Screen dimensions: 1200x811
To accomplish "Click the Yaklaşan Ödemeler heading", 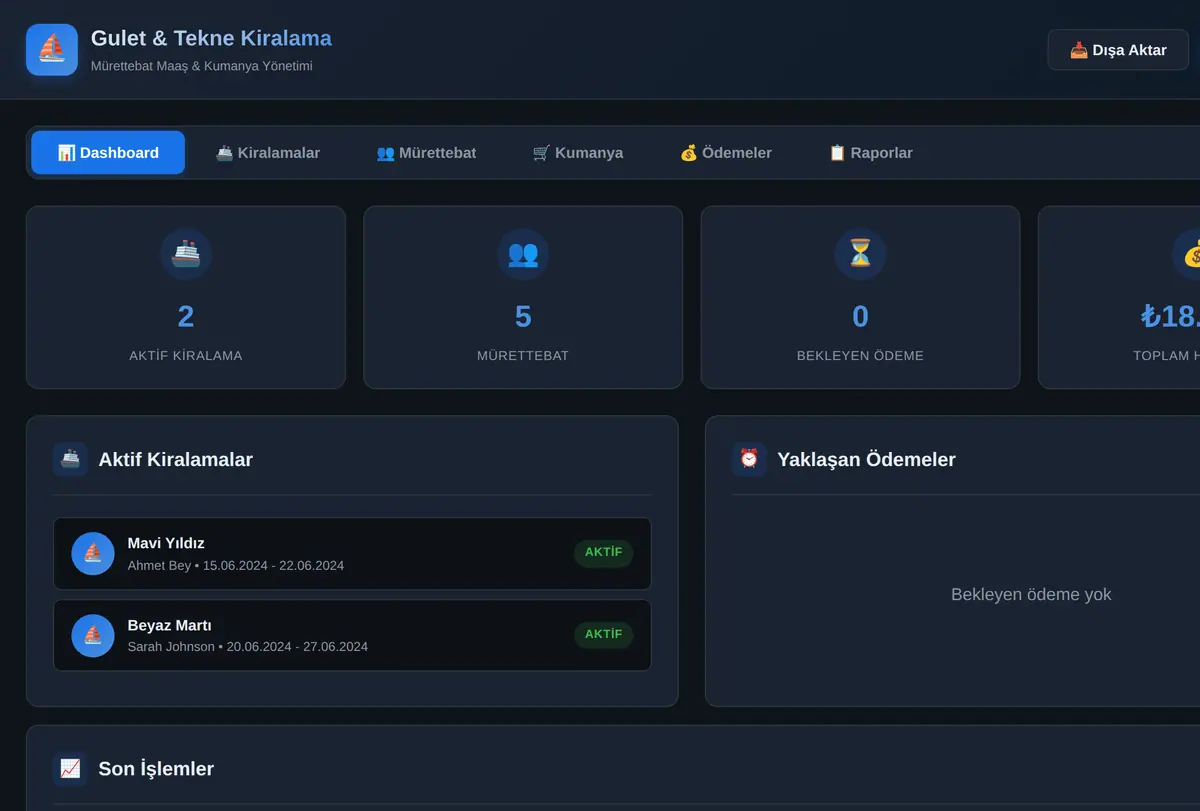I will (x=866, y=460).
